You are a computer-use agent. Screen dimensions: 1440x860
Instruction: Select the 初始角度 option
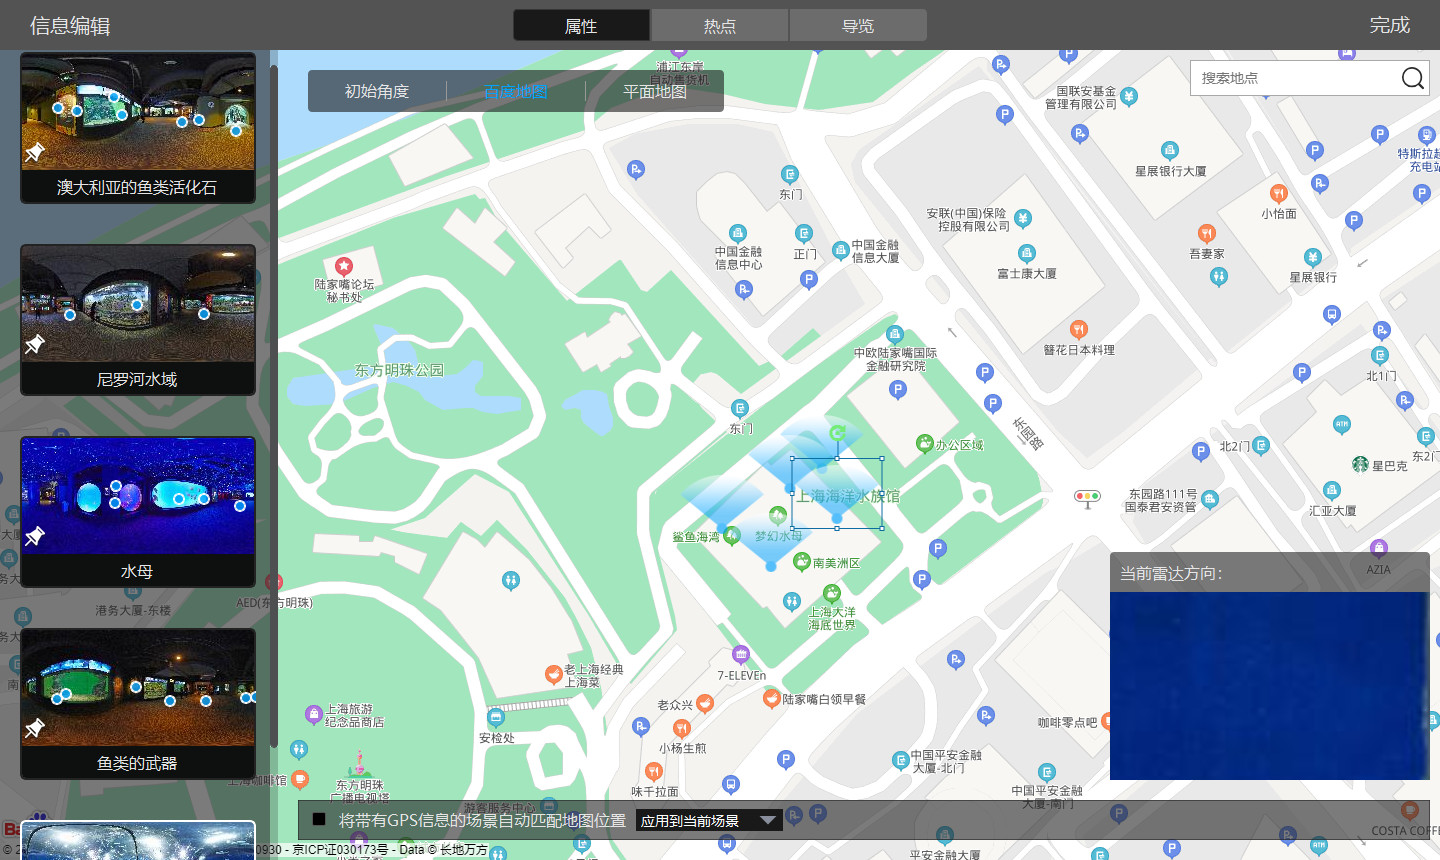click(377, 91)
